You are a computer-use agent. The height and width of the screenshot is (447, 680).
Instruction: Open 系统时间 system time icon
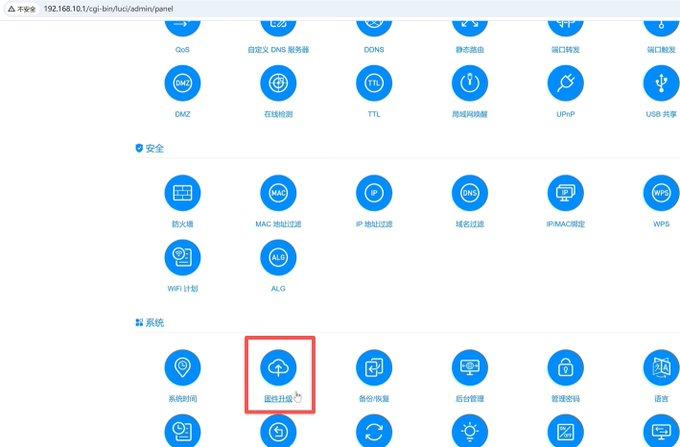pyautogui.click(x=182, y=367)
